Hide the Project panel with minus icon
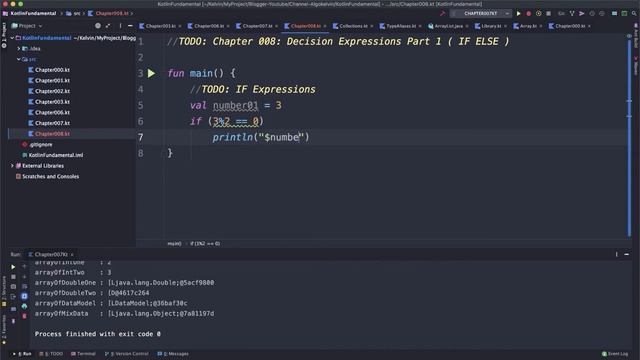This screenshot has height=360, width=640. click(130, 26)
